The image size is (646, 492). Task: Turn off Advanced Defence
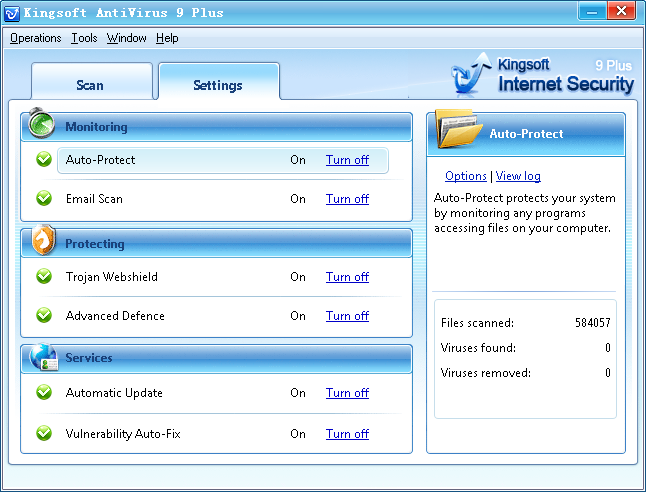(x=347, y=316)
